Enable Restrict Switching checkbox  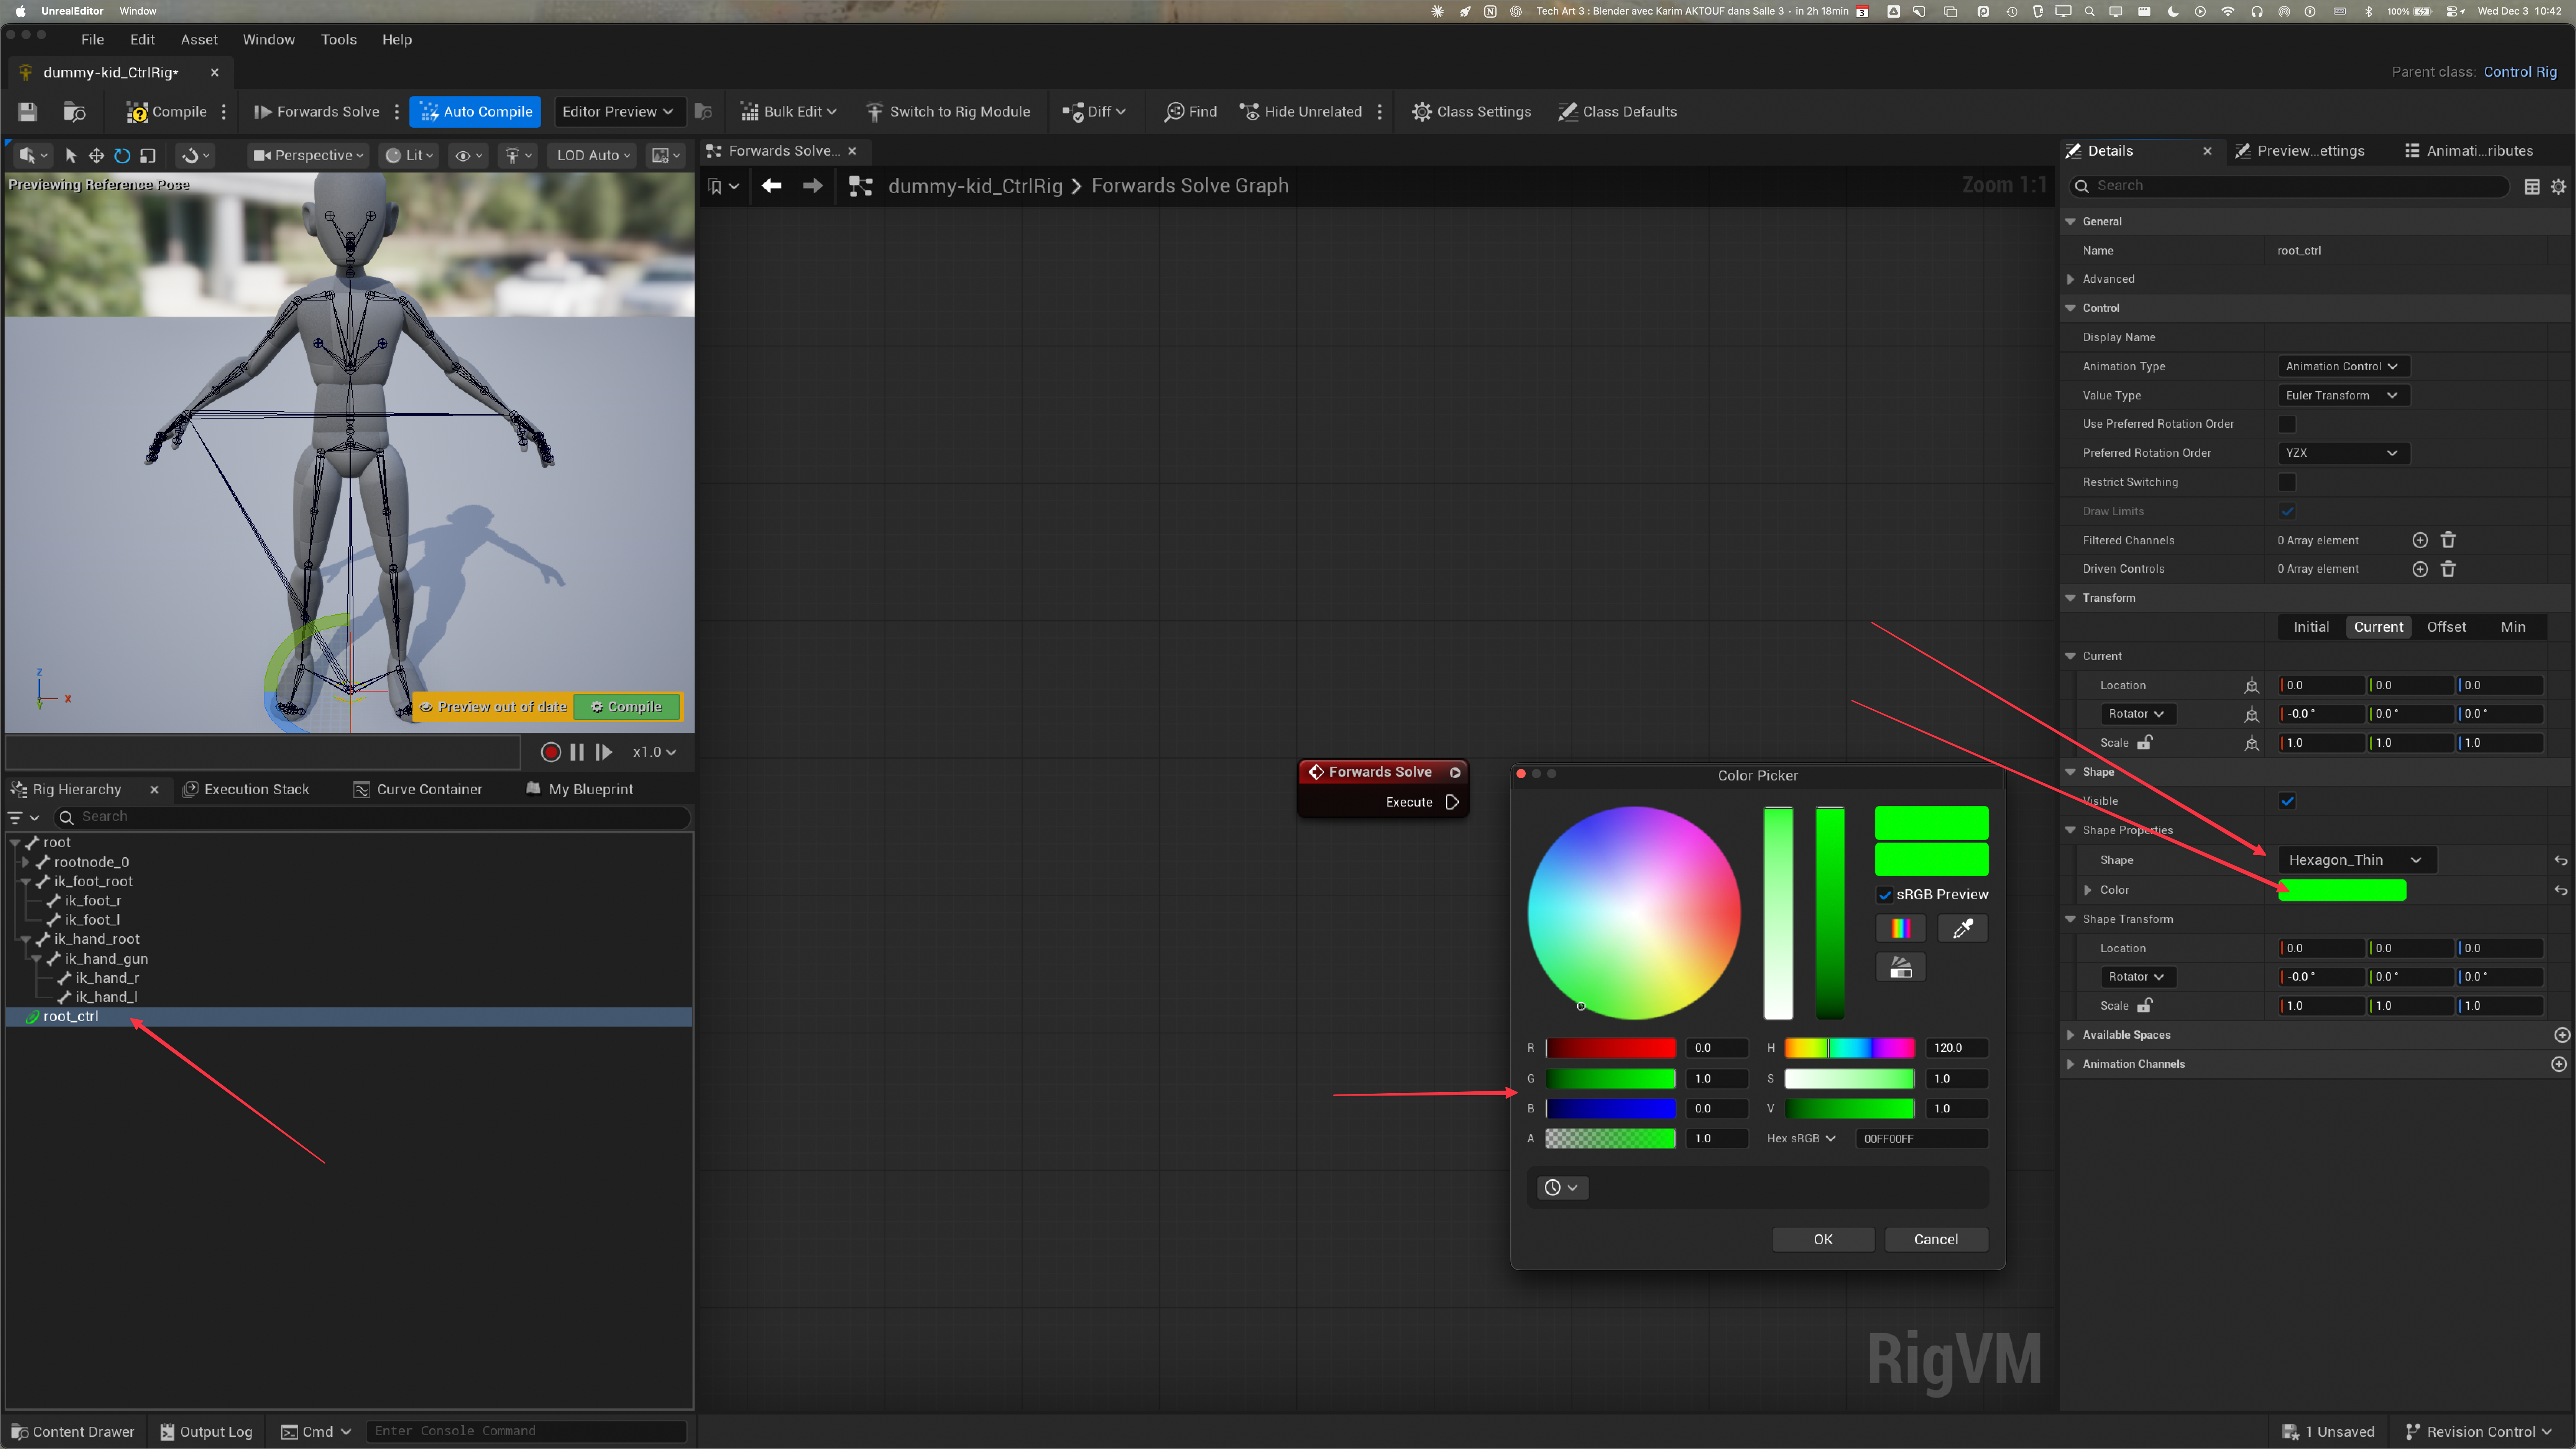(2287, 482)
